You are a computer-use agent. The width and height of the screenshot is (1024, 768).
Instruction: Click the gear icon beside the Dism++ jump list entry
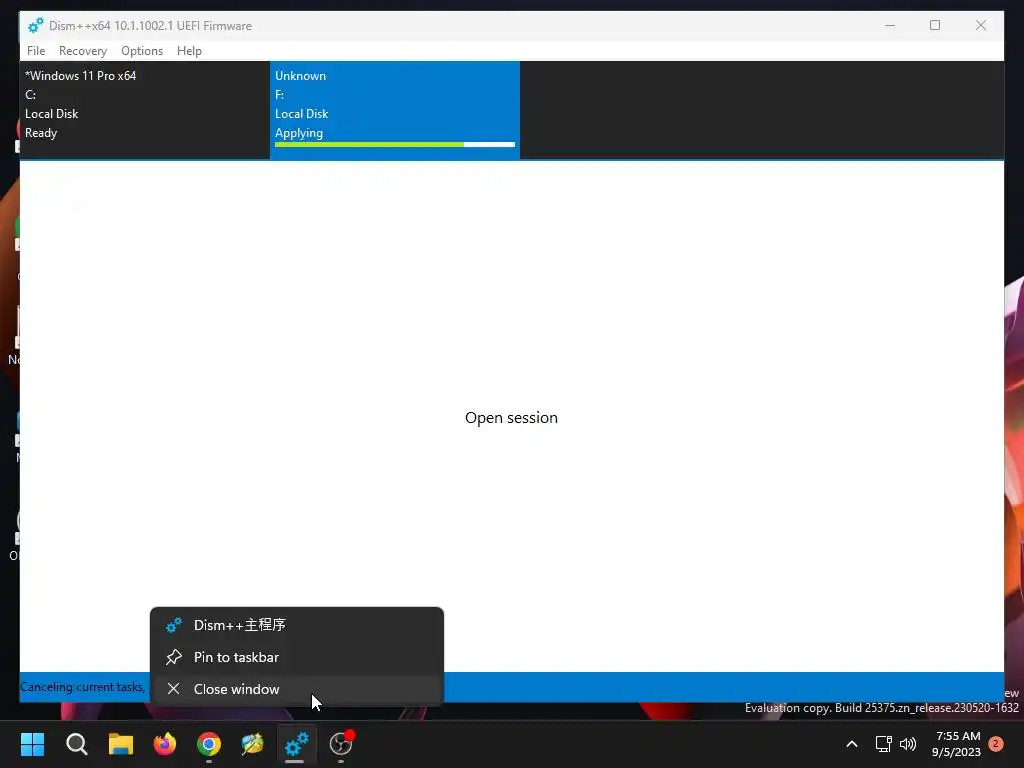coord(174,625)
